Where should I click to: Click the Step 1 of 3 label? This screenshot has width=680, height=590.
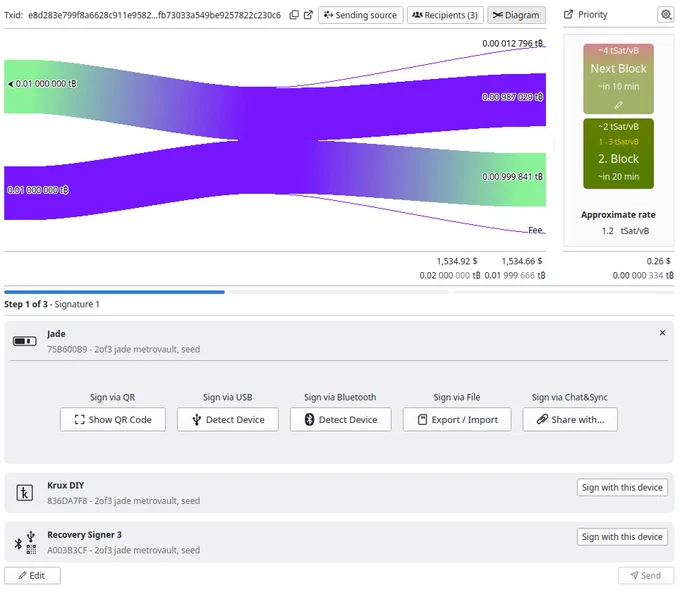[x=26, y=304]
